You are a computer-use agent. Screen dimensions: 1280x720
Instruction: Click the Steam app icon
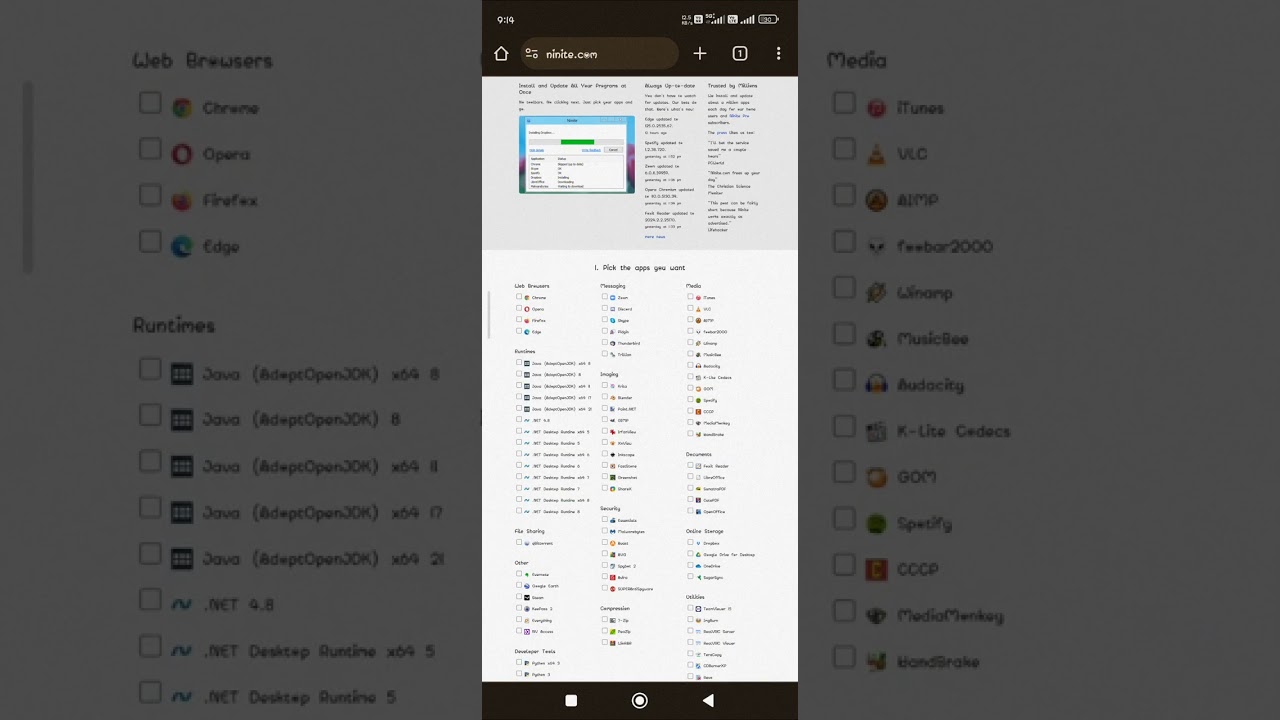[x=527, y=597]
